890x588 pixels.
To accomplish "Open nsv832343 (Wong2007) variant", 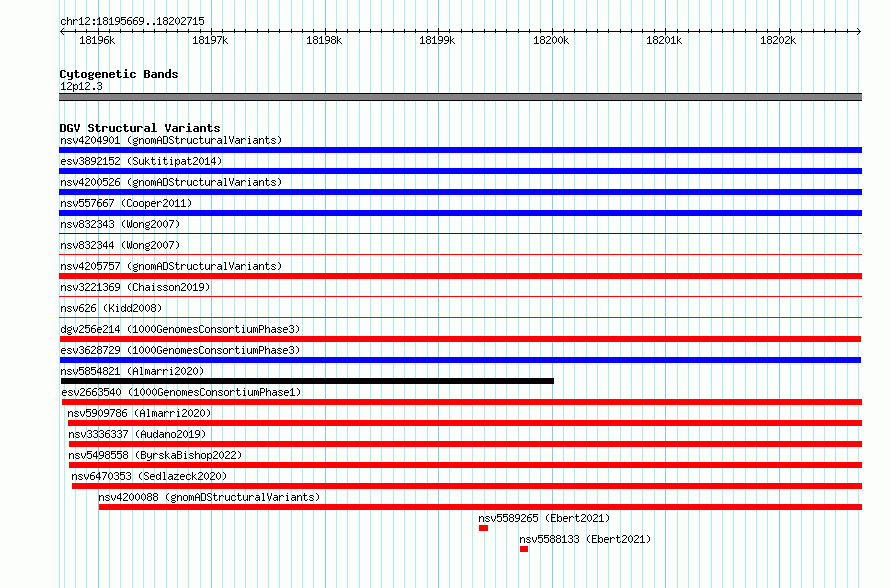I will click(120, 224).
